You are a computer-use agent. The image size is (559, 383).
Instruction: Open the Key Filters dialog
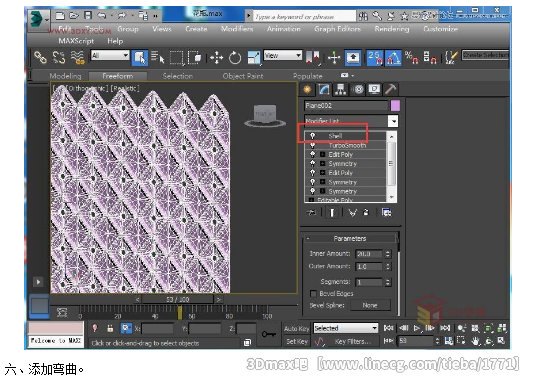[353, 341]
